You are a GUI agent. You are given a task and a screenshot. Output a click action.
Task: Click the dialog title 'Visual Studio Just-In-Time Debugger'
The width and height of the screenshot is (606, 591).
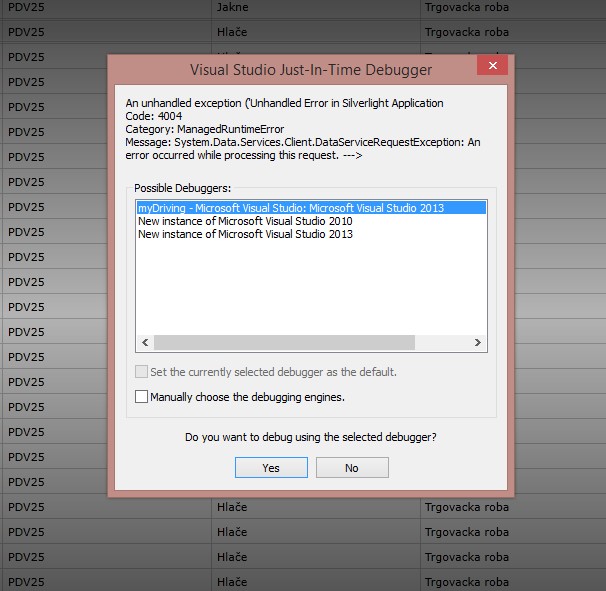[311, 70]
